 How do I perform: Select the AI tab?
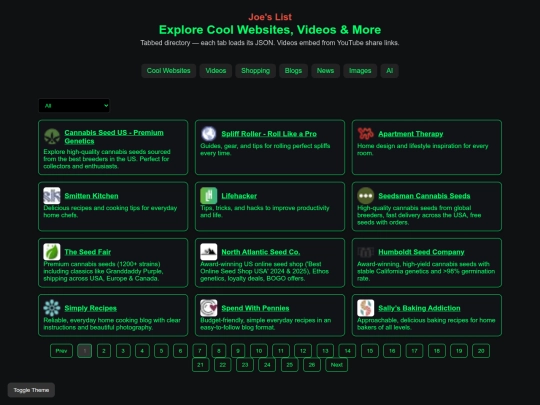coord(390,71)
